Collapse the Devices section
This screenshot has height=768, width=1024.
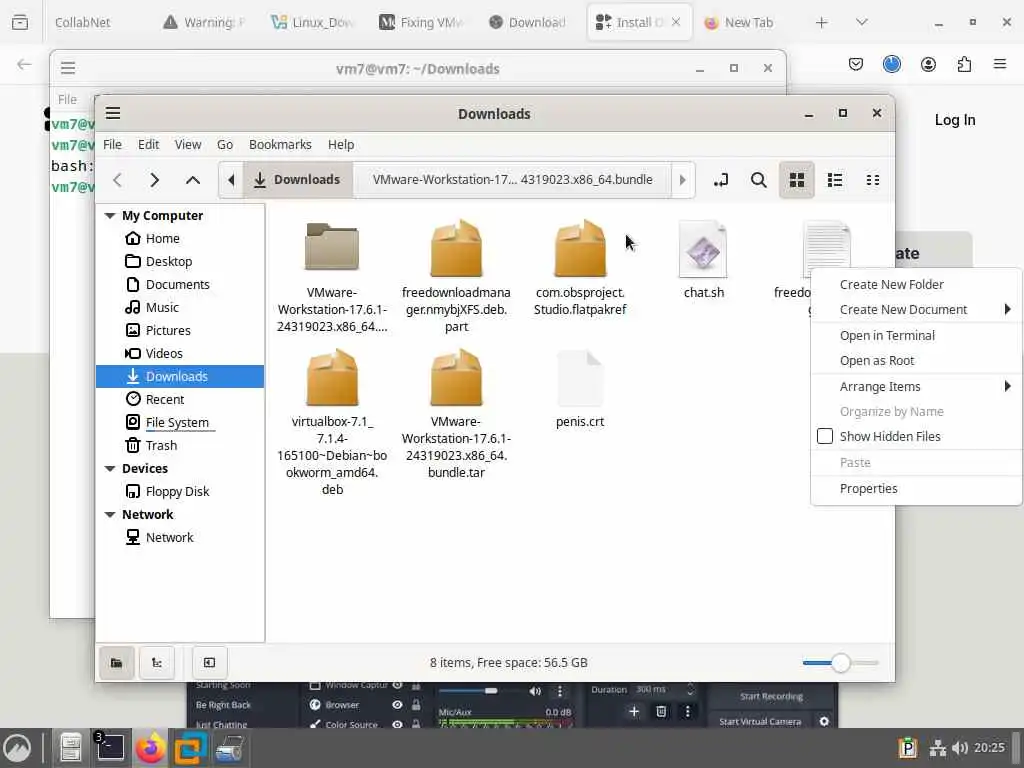pyautogui.click(x=110, y=468)
